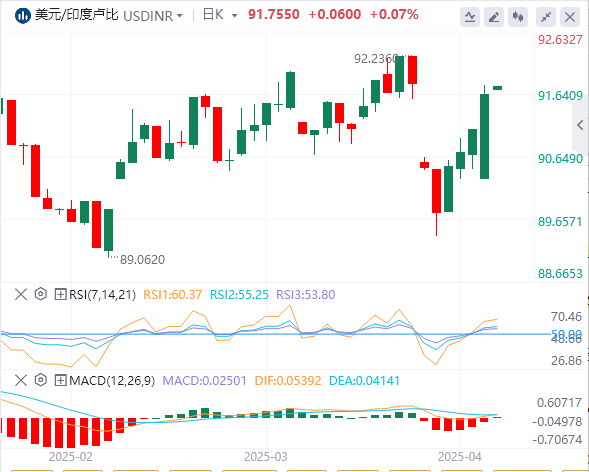Screen dimensions: 589x472
Task: Click the RSI1:60.37 value
Action: click(x=173, y=295)
